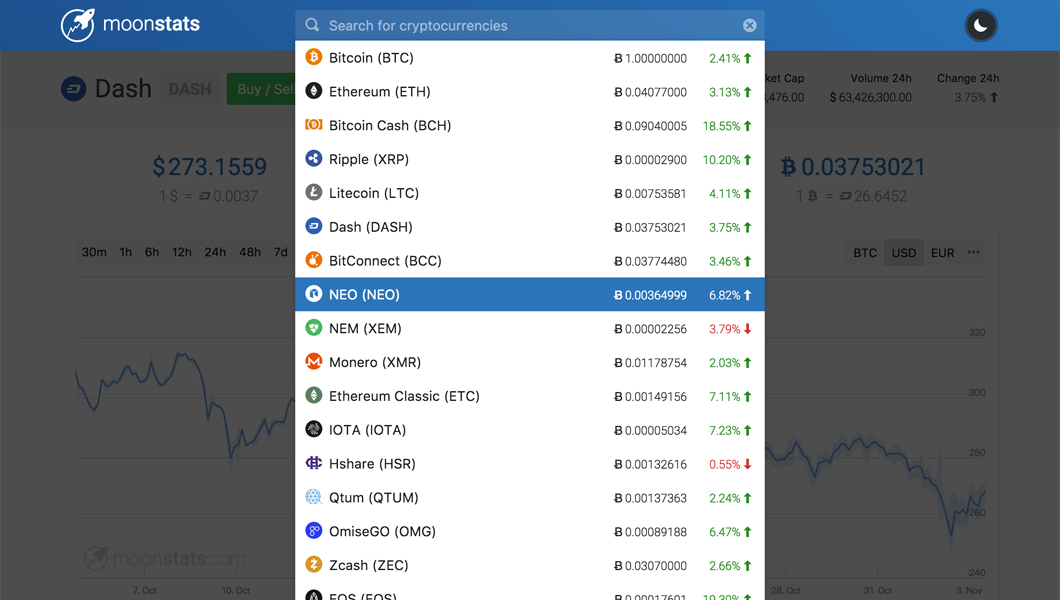Switch chart currency to BTC
The width and height of the screenshot is (1060, 600).
[x=865, y=253]
